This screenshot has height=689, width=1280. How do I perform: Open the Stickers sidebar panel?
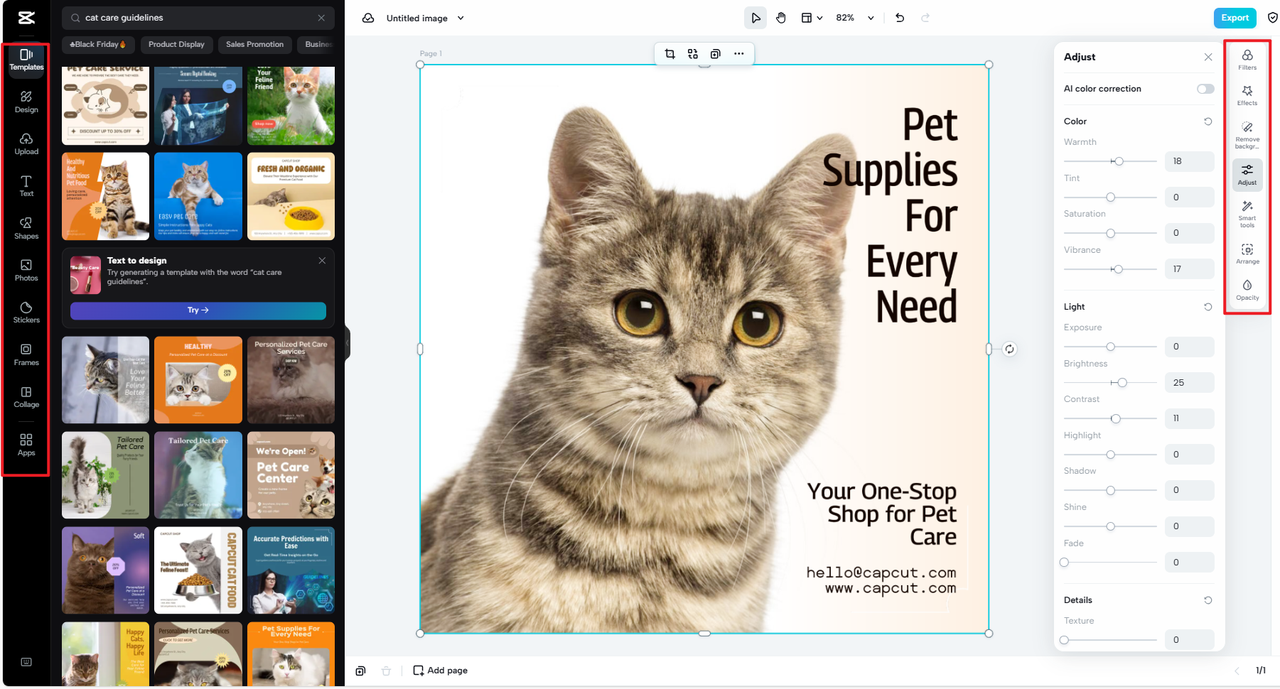(x=27, y=312)
